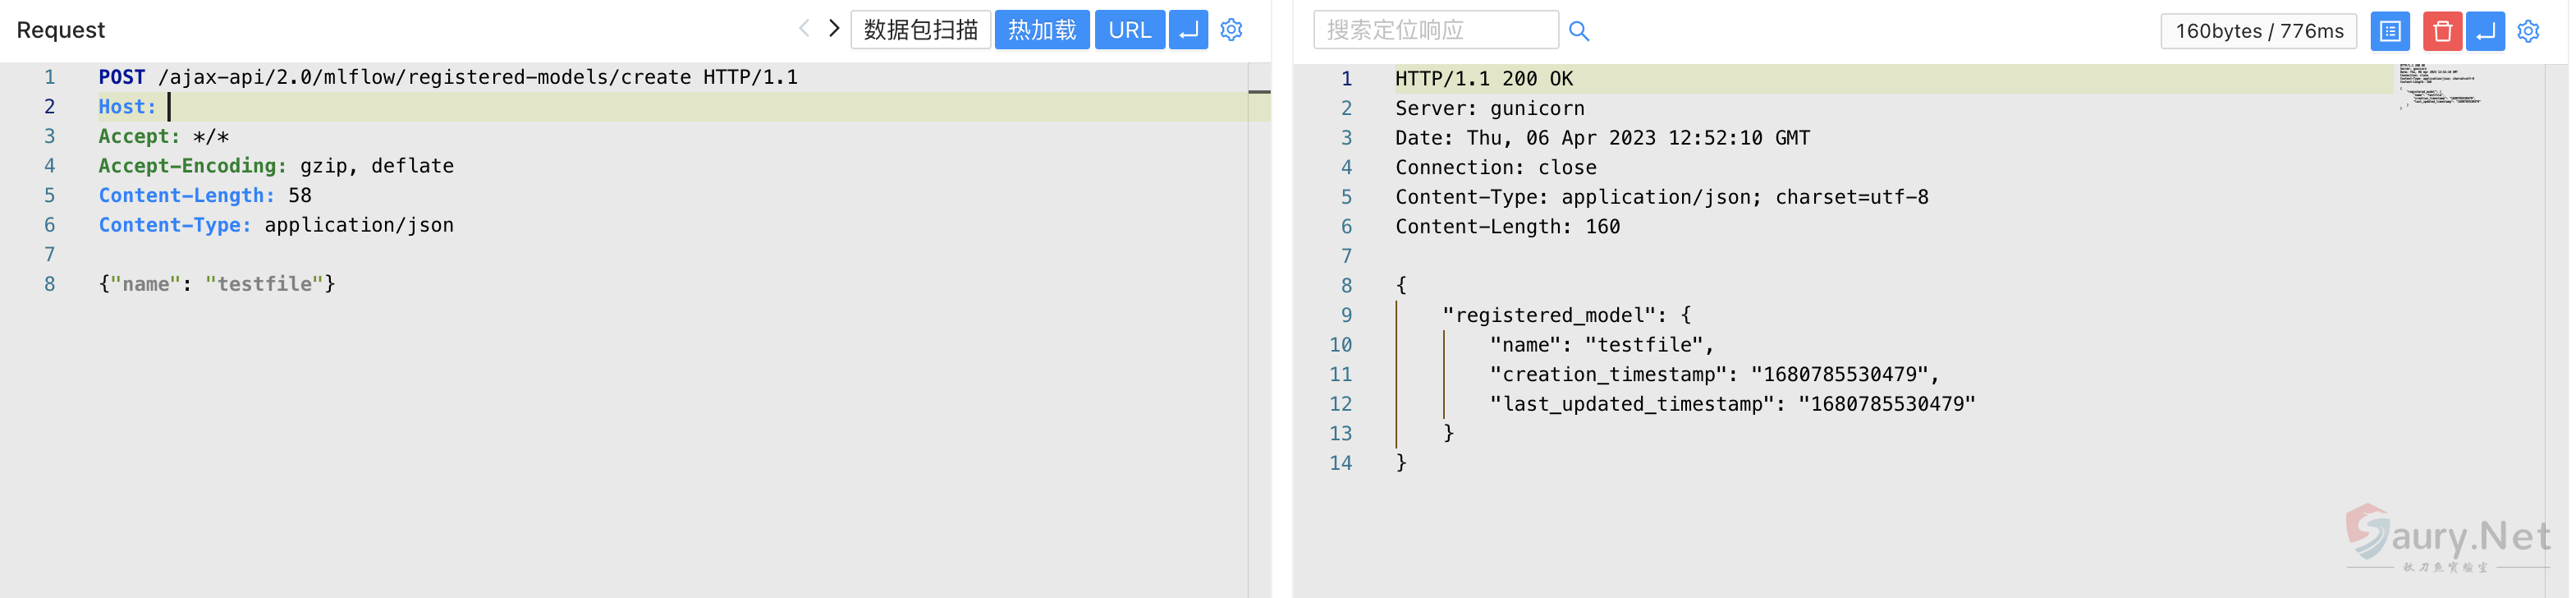This screenshot has width=2576, height=598.
Task: Place cursor on the Host header line
Action: click(400, 107)
